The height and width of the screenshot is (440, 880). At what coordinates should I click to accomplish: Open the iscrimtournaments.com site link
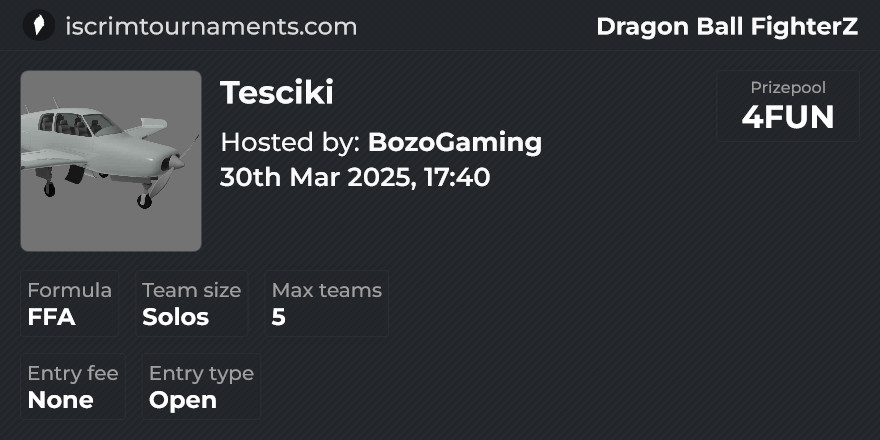pos(210,26)
